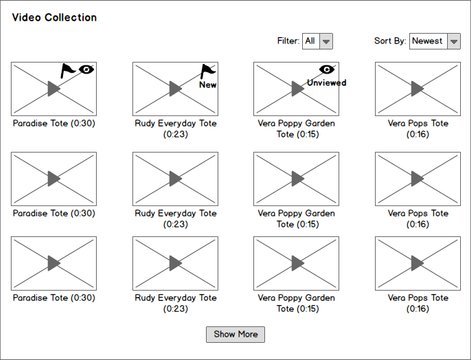Open the top-row Paradise Tote (0:30) title
This screenshot has height=360, width=471.
point(54,123)
